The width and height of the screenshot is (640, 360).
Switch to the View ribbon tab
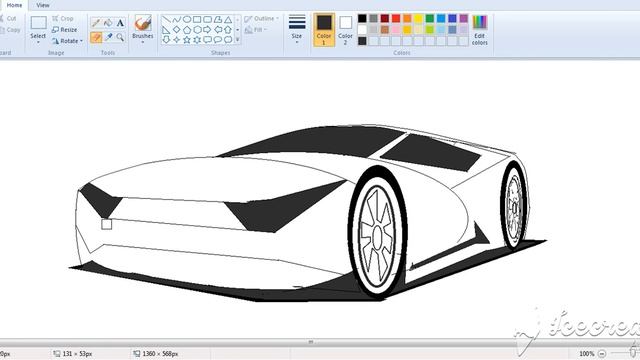(x=43, y=5)
